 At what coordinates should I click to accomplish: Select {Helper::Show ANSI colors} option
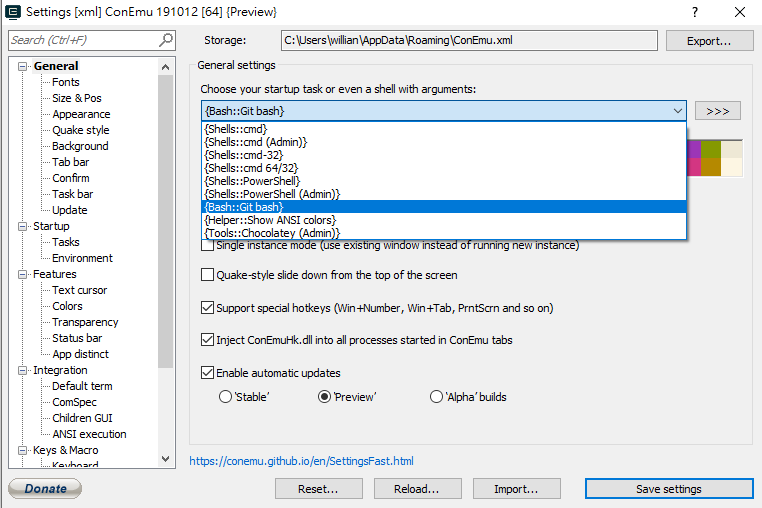pos(444,220)
